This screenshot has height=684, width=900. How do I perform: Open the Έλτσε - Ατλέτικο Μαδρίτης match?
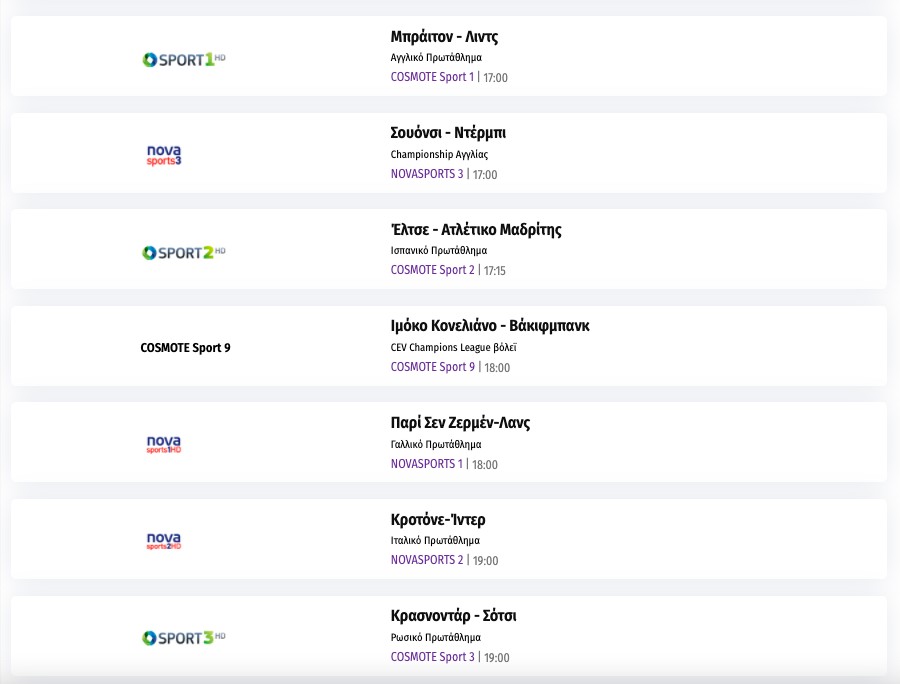point(476,230)
